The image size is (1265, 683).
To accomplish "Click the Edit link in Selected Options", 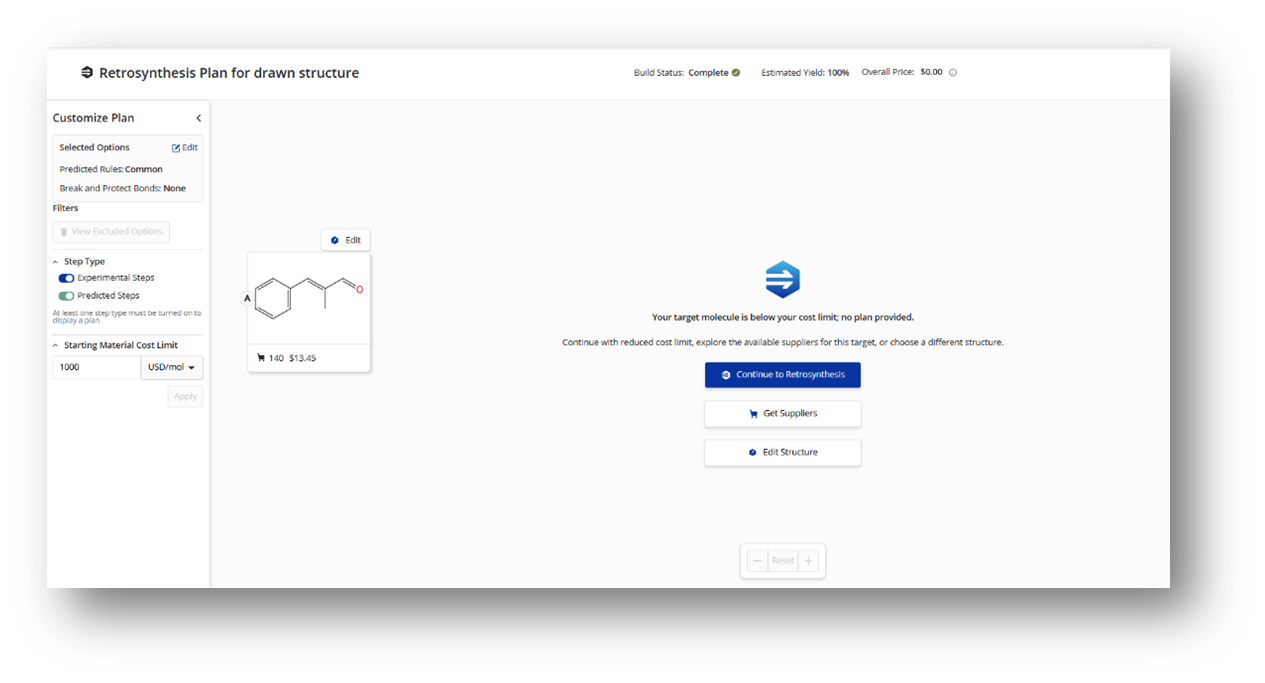I will pyautogui.click(x=185, y=147).
